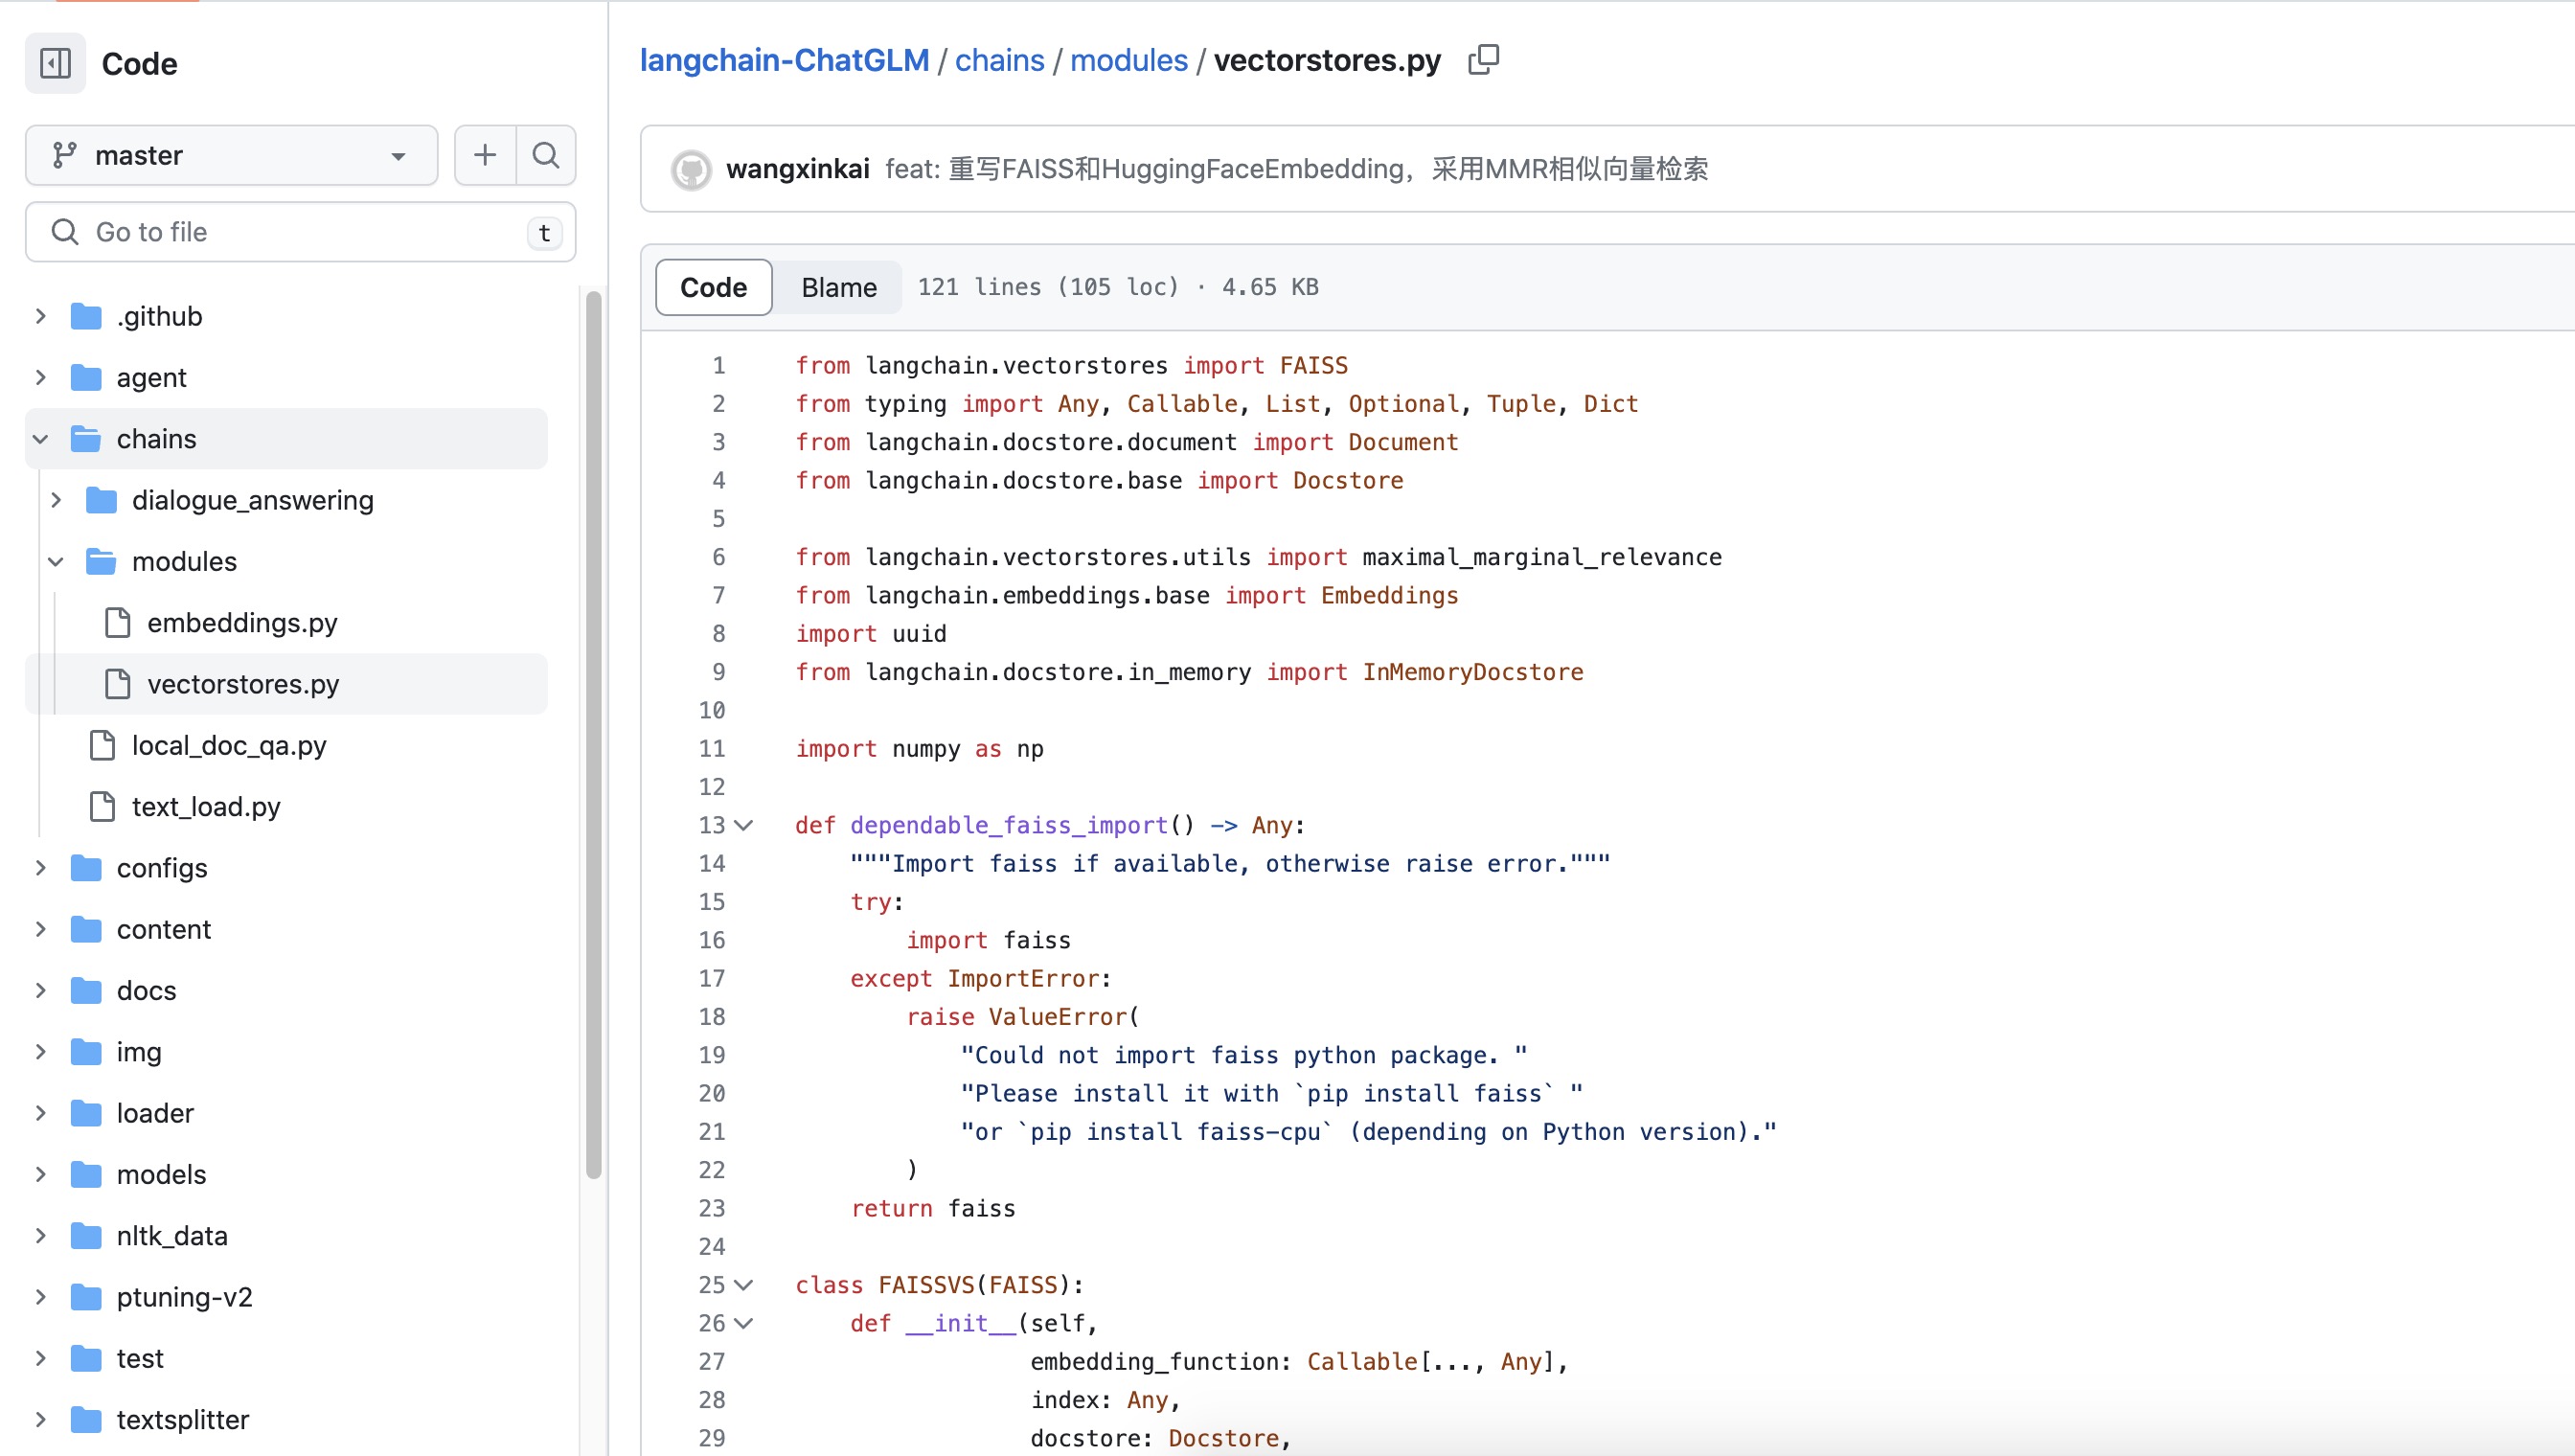Open wangxinkai author profile link
Viewport: 2575px width, 1456px height.
coord(798,169)
